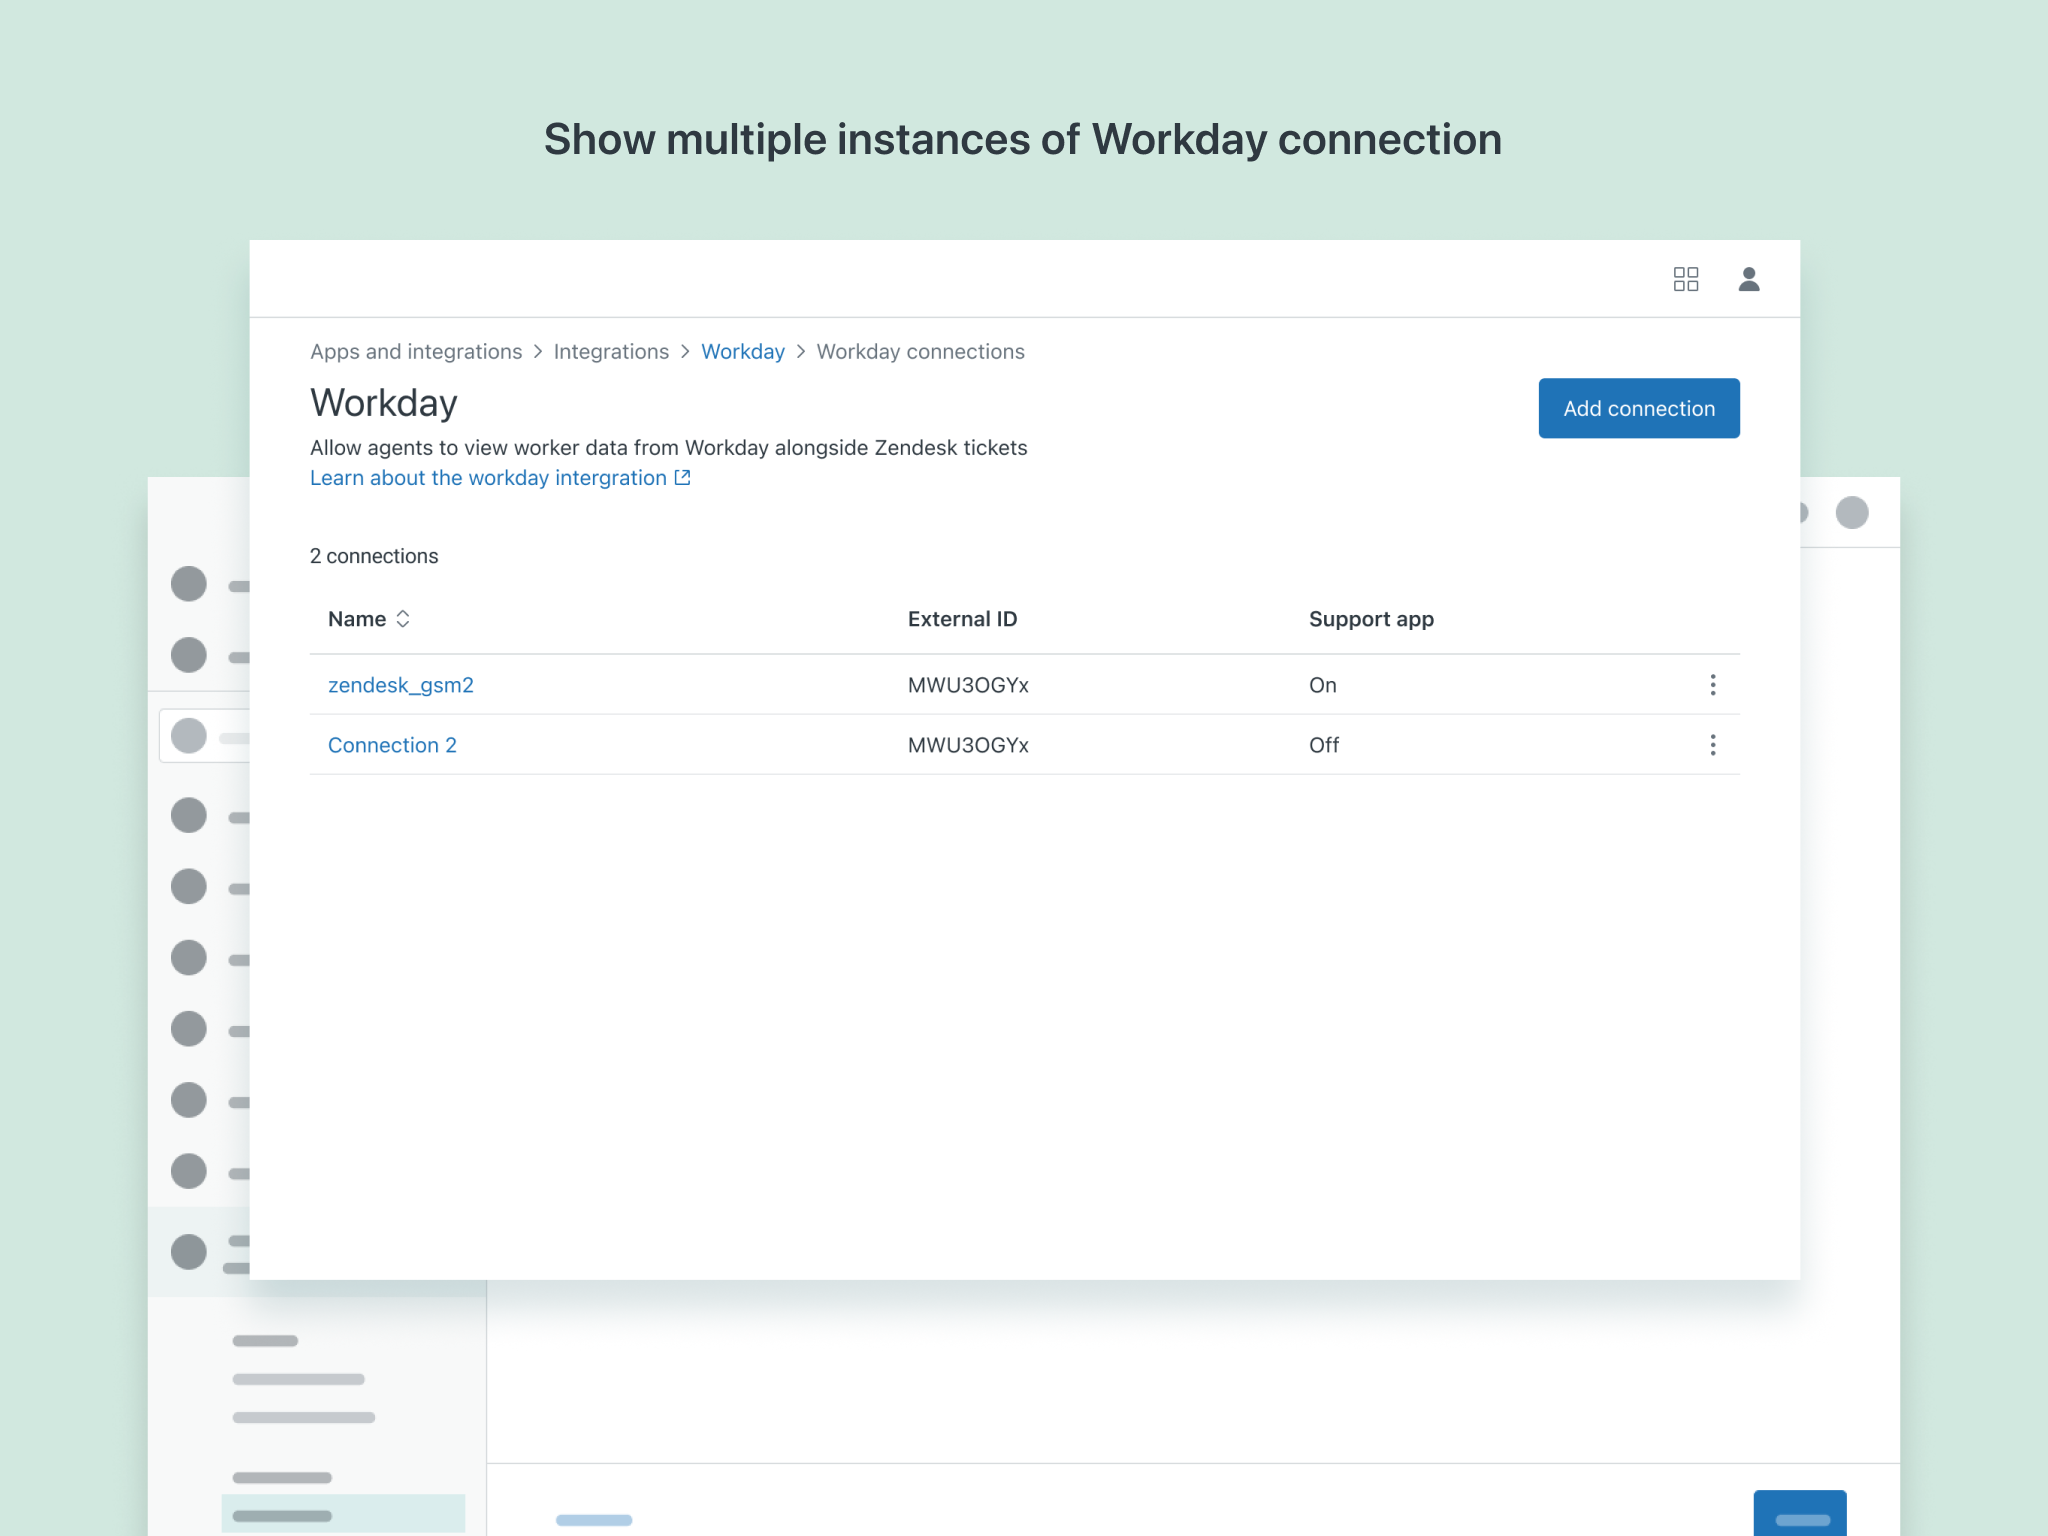Click the zendesk_gsm2 connection link
This screenshot has height=1536, width=2048.
click(403, 684)
